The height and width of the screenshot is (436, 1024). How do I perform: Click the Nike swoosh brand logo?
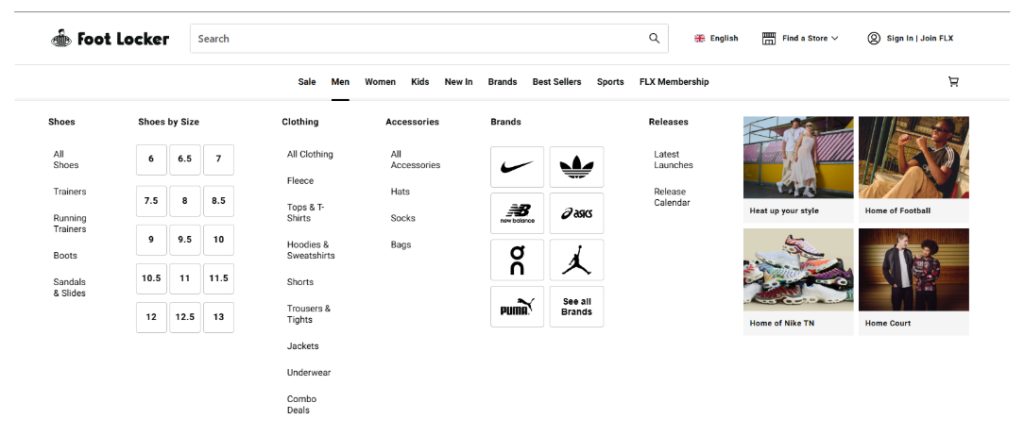(517, 167)
